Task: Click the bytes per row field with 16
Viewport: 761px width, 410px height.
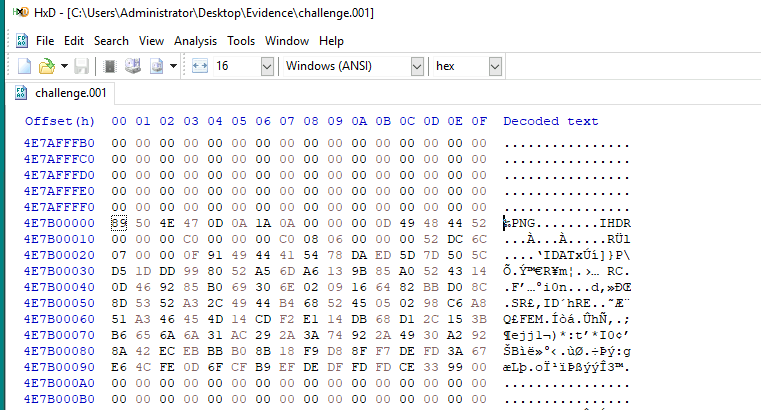Action: click(x=237, y=66)
